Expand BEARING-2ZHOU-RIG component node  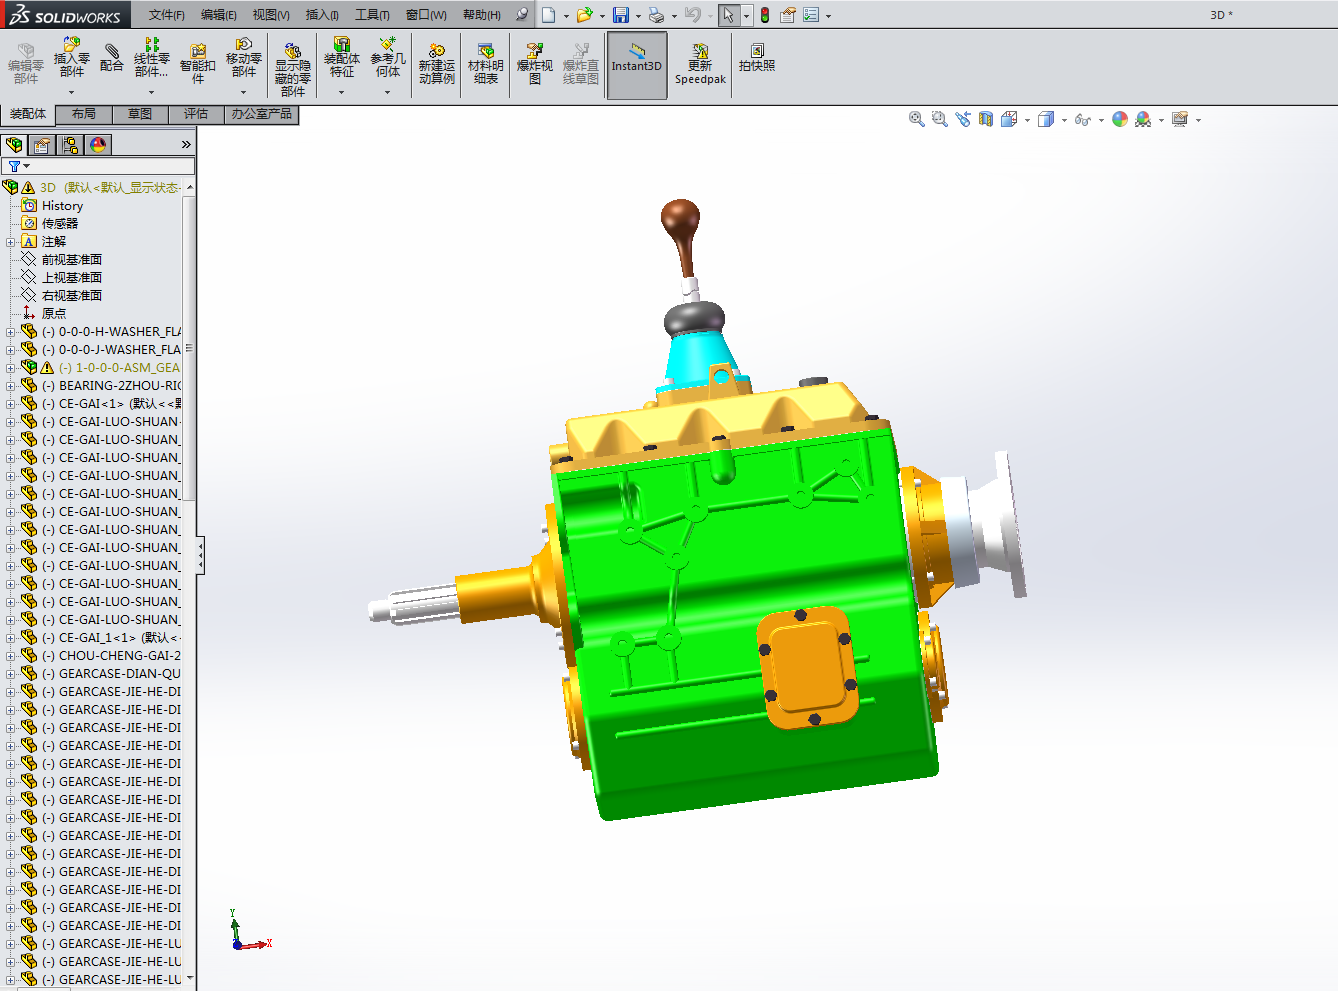(11, 386)
